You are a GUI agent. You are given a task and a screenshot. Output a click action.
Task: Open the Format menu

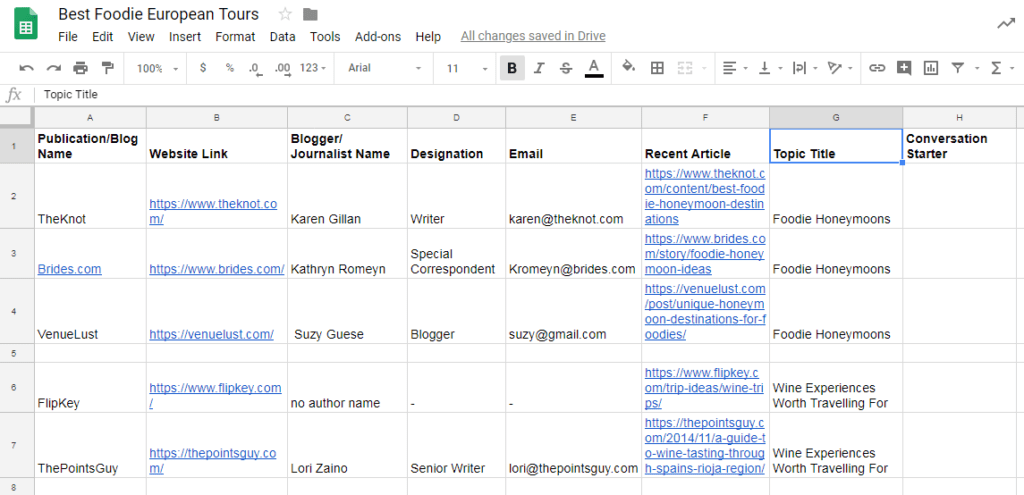tap(235, 37)
